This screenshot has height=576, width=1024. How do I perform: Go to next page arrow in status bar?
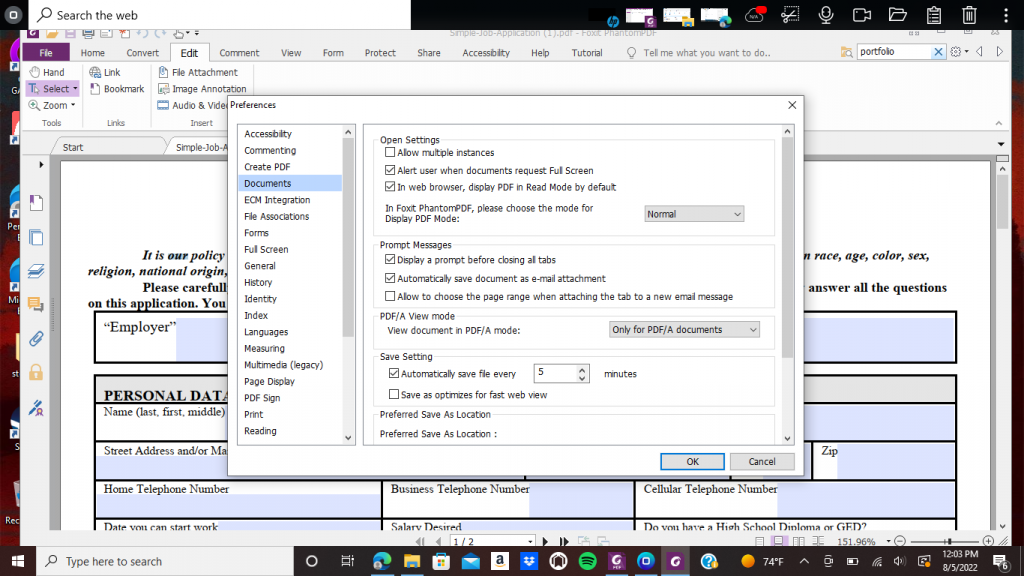545,541
